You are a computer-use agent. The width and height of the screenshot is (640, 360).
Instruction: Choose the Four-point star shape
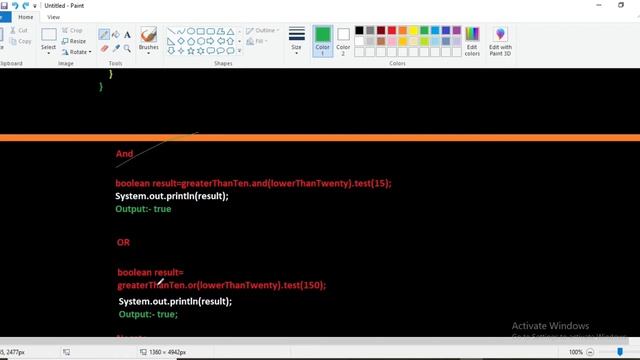click(x=181, y=51)
